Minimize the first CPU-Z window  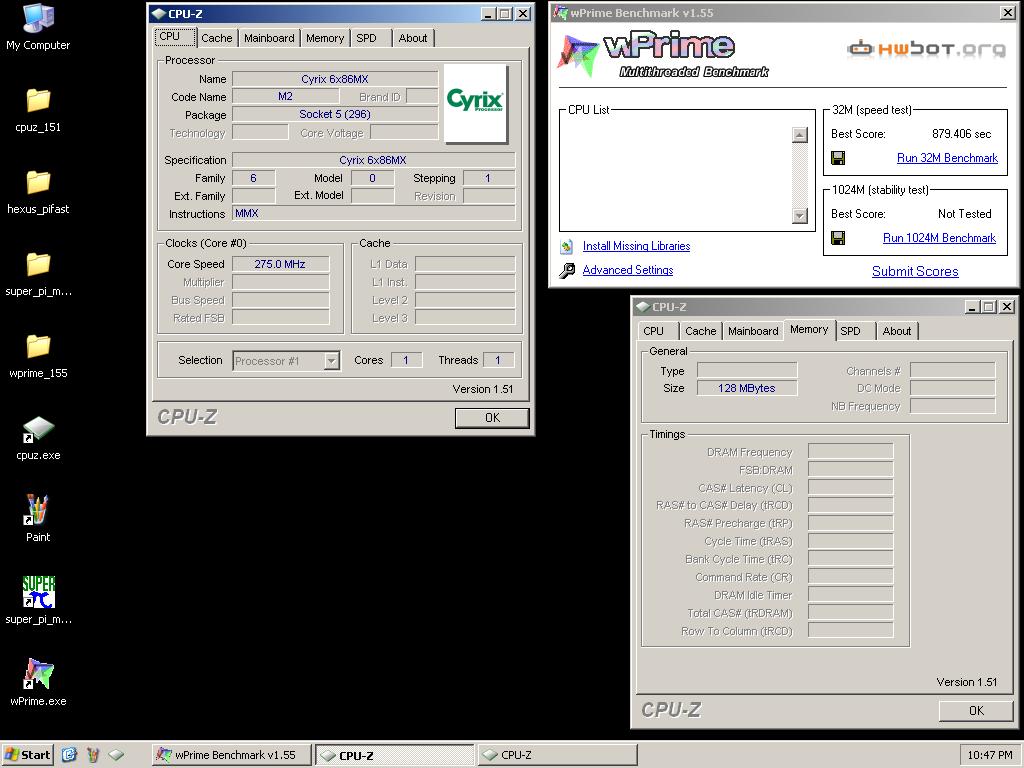point(488,14)
